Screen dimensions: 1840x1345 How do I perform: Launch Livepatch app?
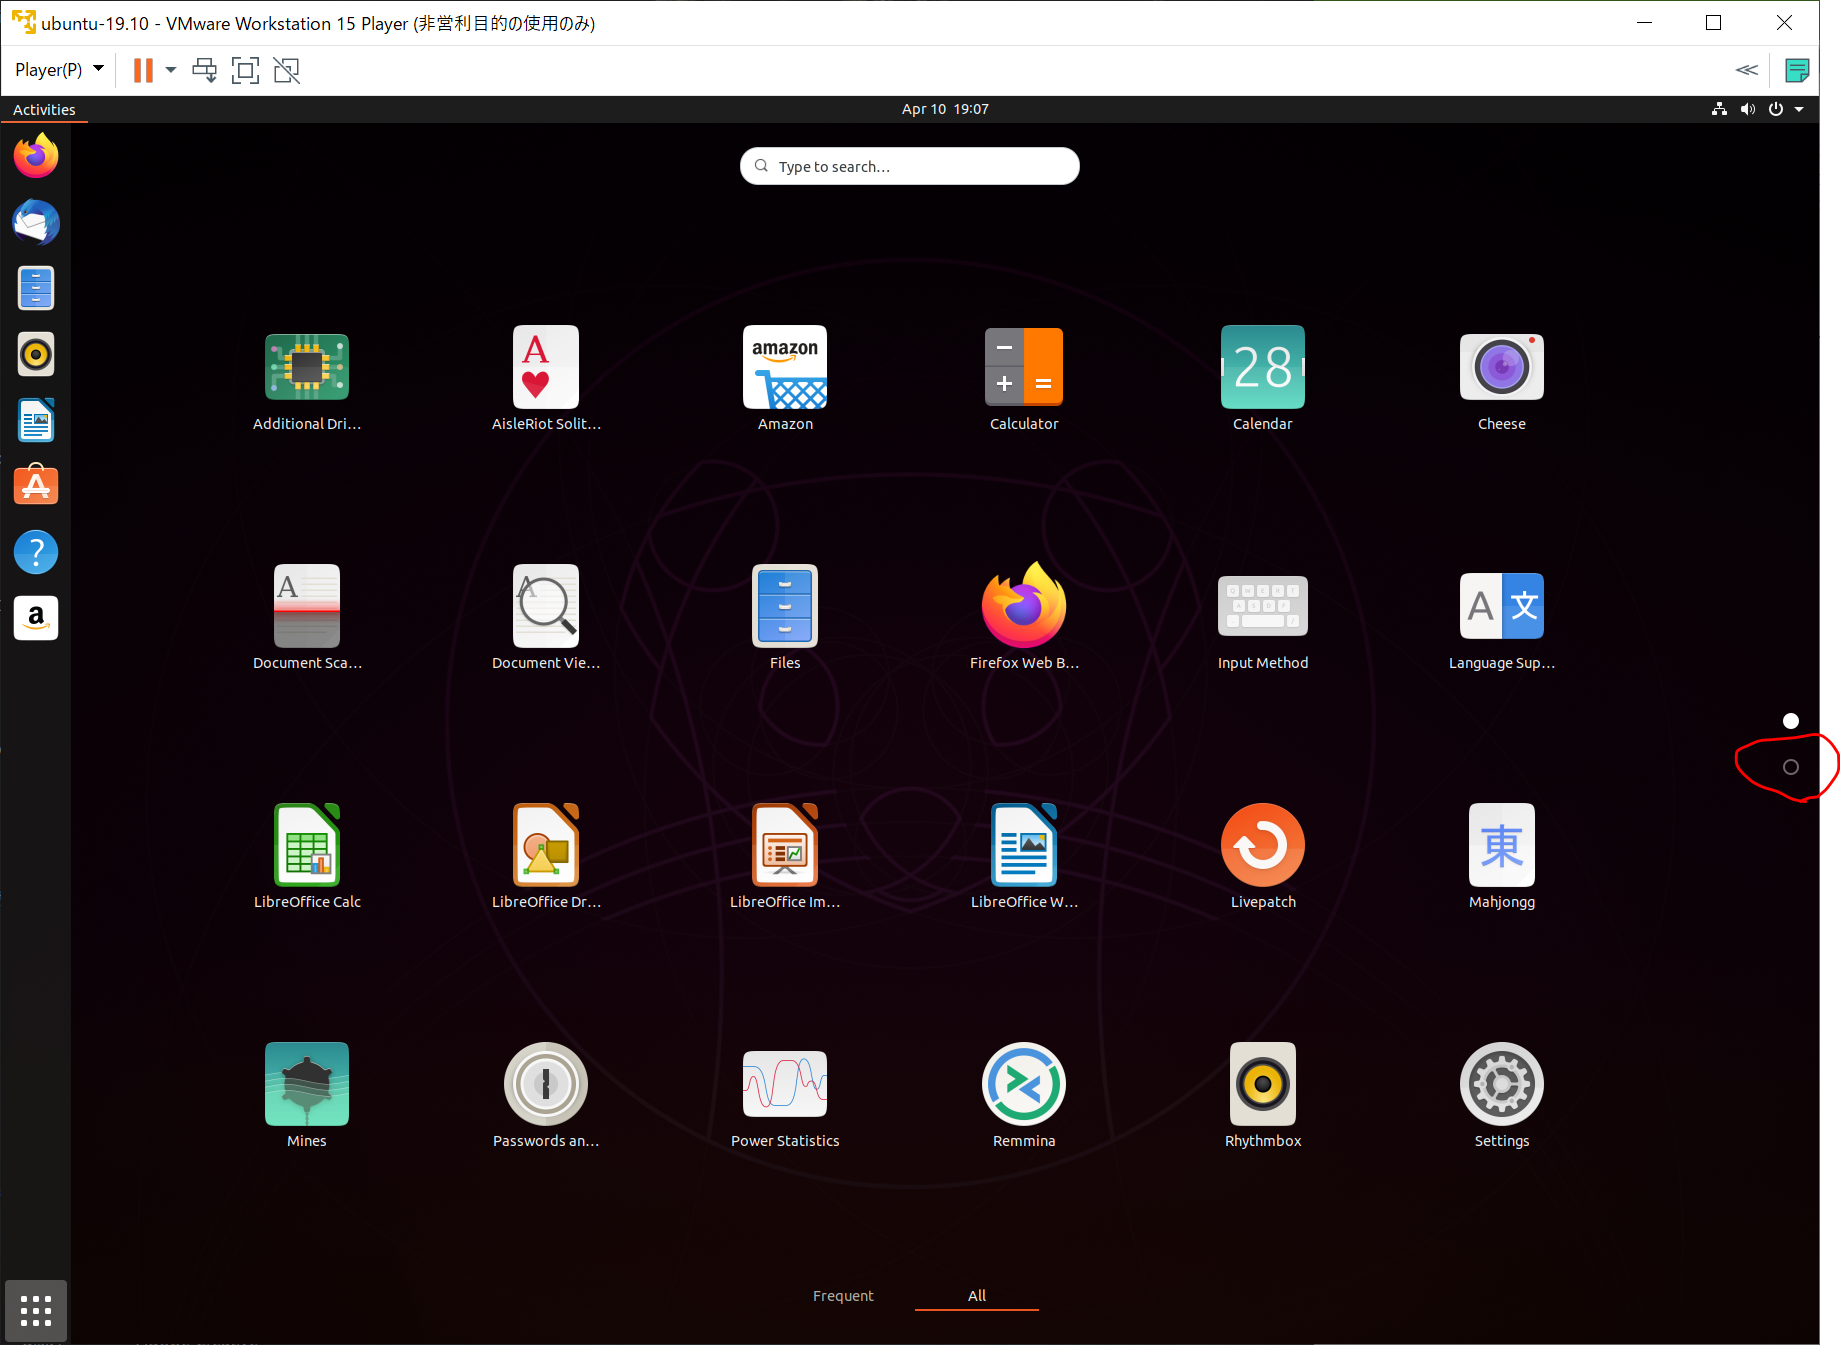[1263, 857]
